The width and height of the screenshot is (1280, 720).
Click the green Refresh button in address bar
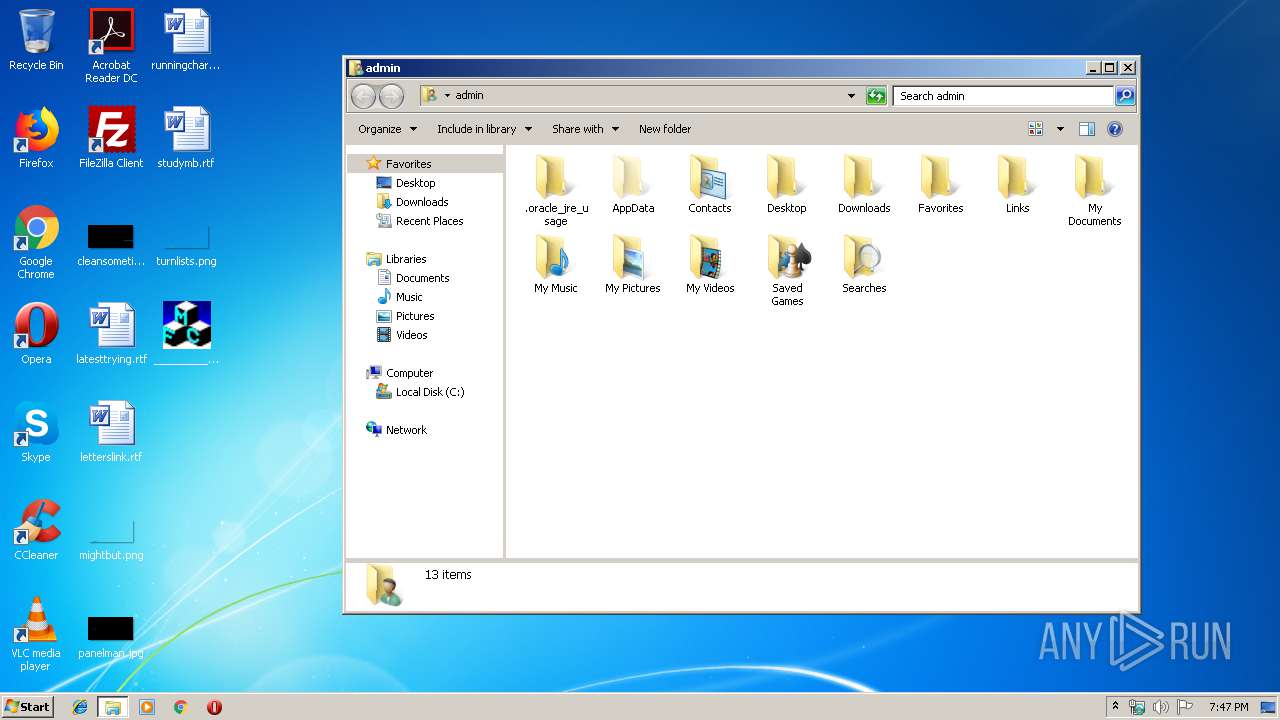point(876,96)
